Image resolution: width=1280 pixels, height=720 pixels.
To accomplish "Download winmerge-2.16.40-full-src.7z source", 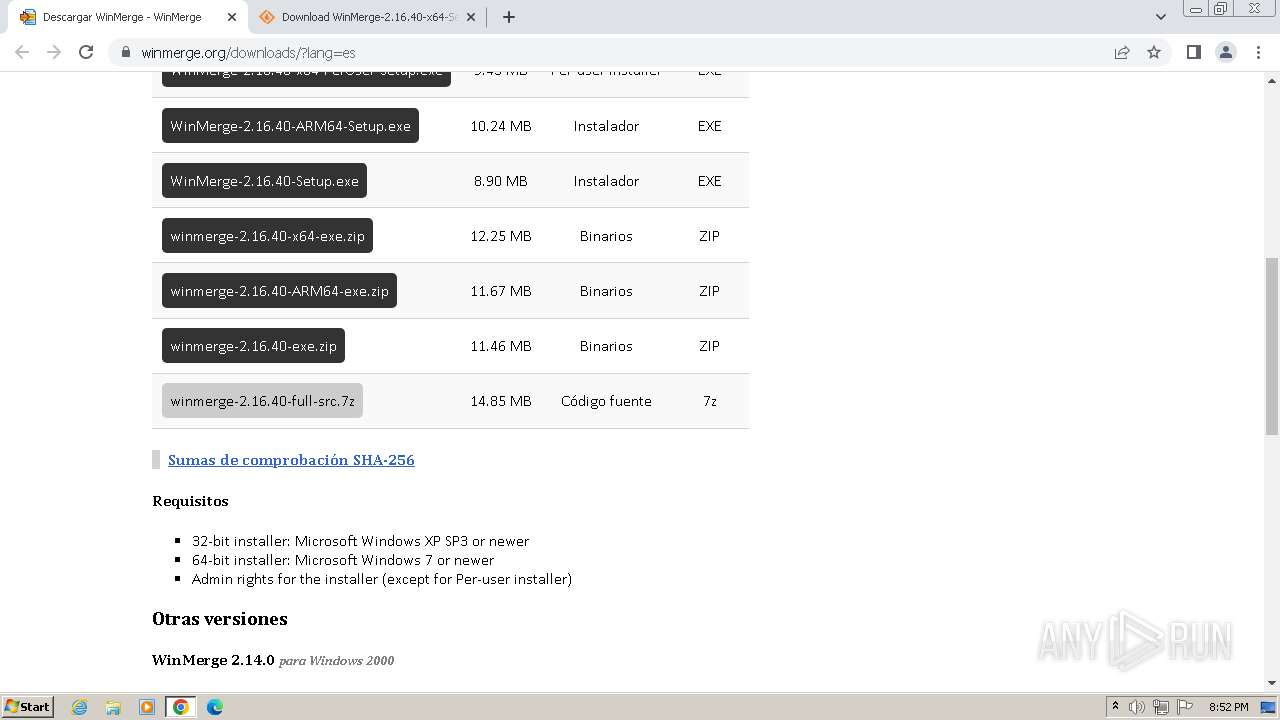I will click(262, 401).
